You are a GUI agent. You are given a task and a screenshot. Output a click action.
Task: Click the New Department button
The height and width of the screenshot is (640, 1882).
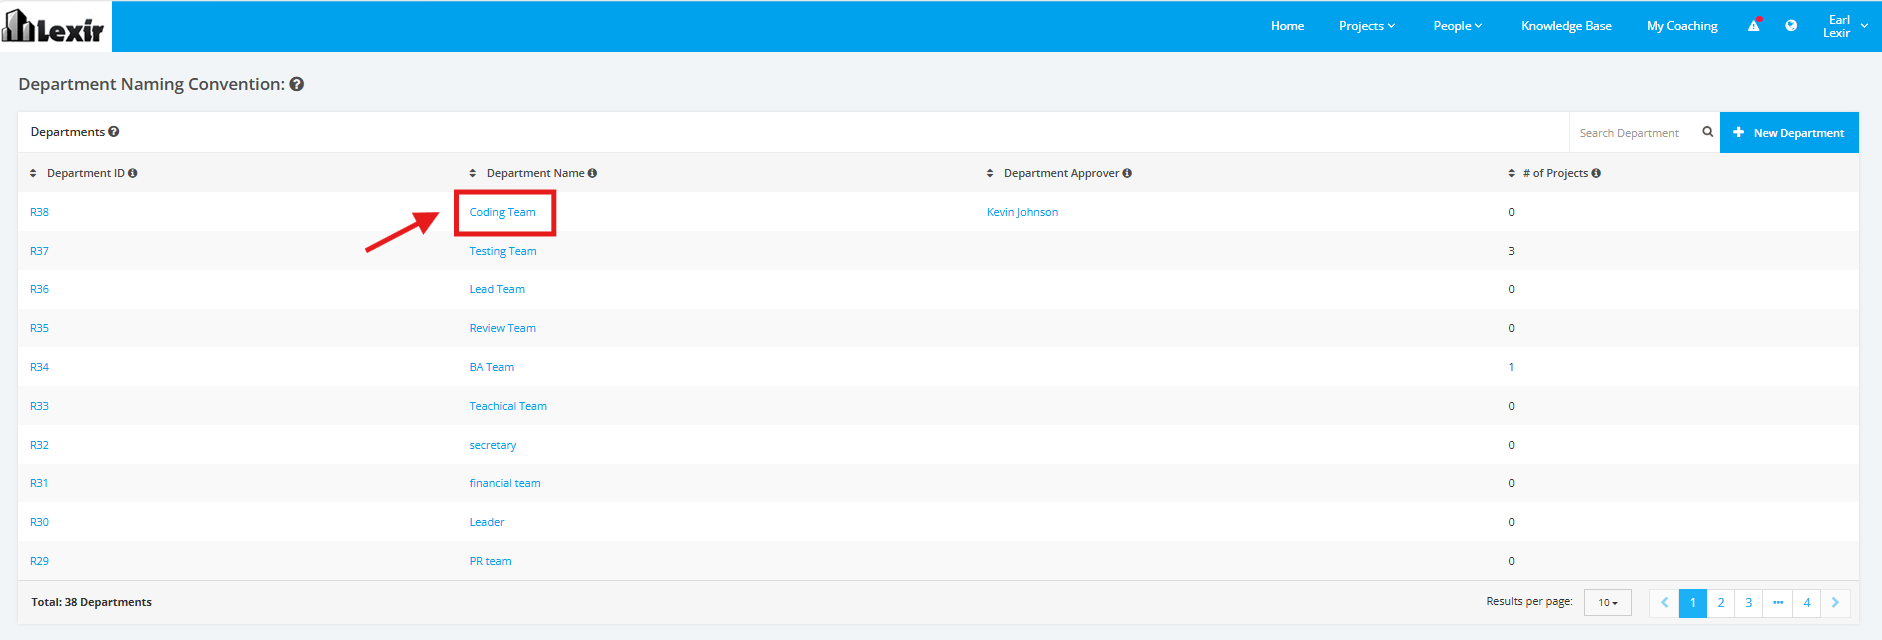pyautogui.click(x=1789, y=132)
